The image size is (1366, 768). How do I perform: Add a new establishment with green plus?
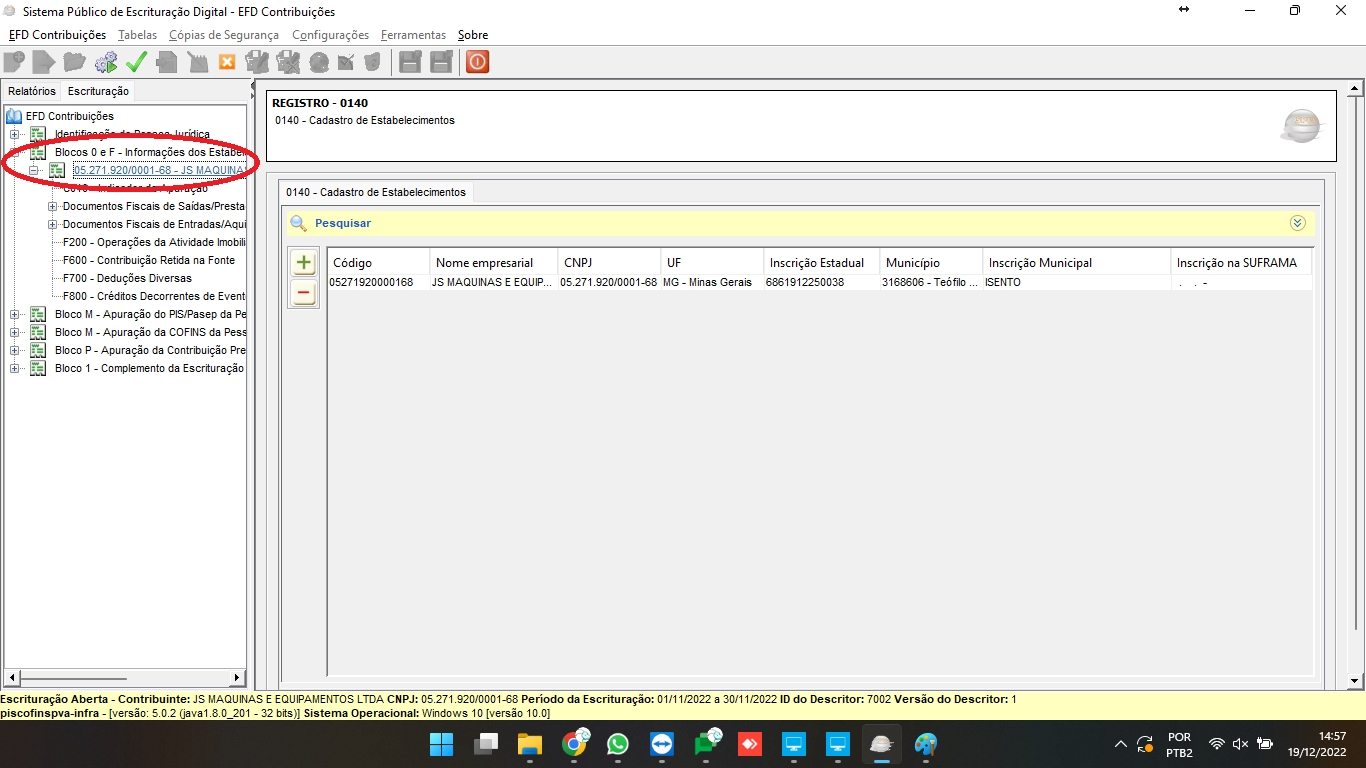(x=304, y=264)
